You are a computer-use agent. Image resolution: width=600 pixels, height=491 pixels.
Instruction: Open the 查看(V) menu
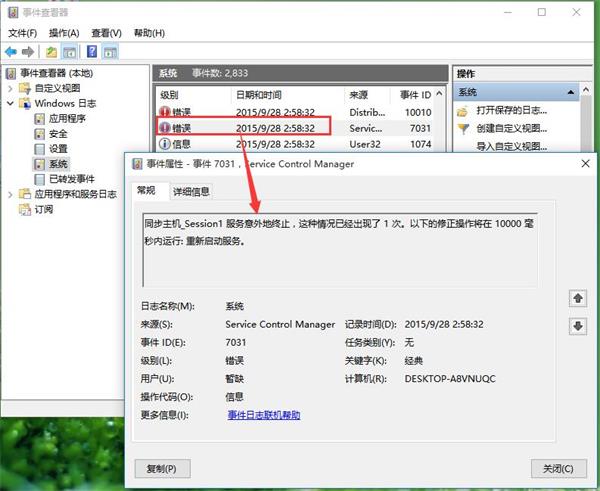[x=107, y=33]
